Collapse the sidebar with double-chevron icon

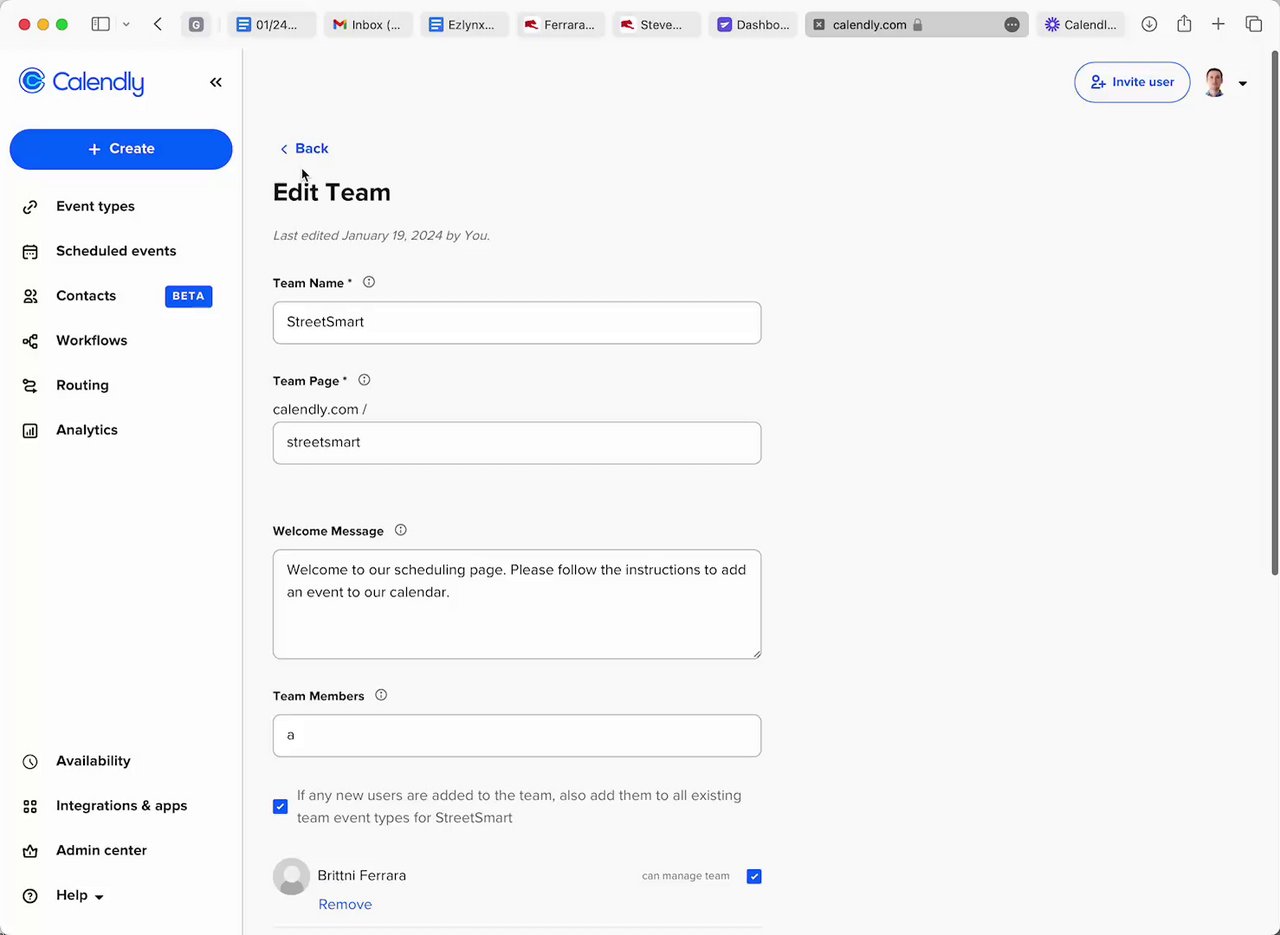pyautogui.click(x=216, y=82)
